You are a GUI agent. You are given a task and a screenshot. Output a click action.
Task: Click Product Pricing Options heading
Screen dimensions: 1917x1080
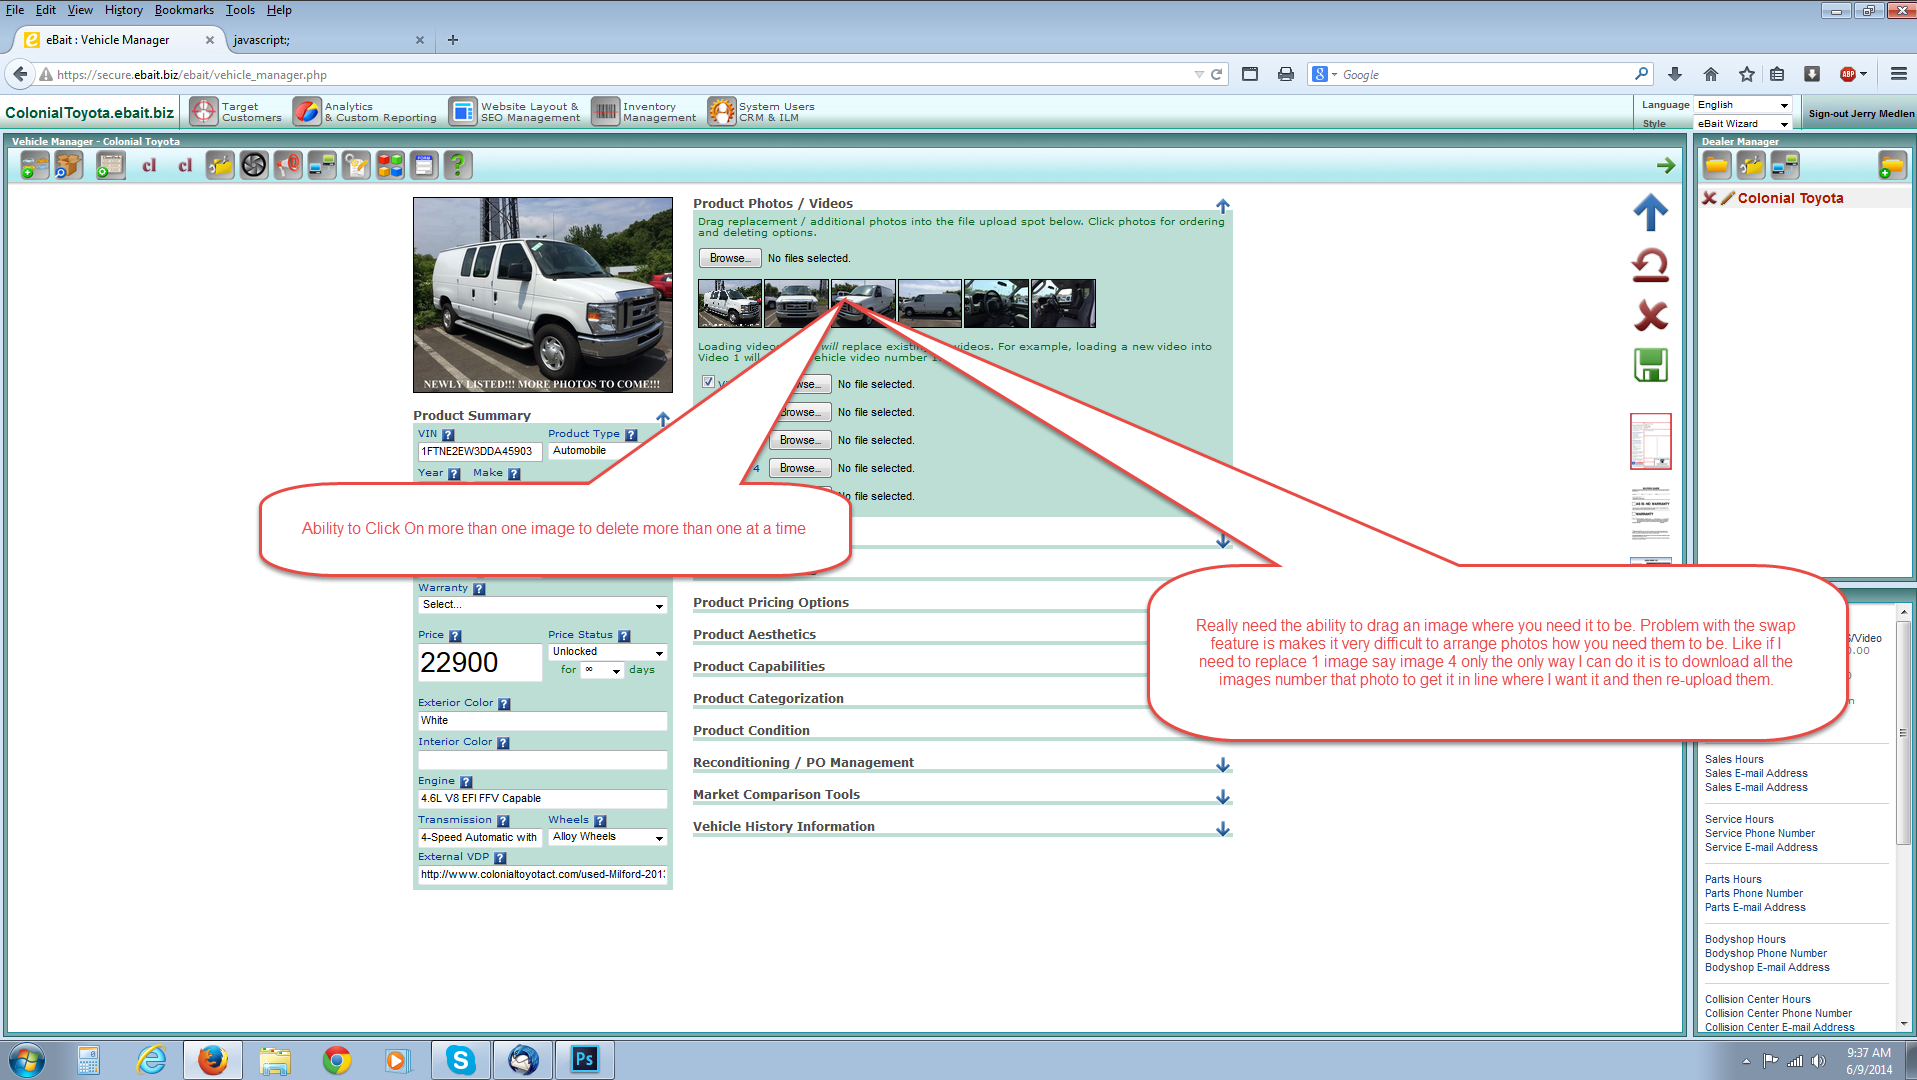pos(770,602)
